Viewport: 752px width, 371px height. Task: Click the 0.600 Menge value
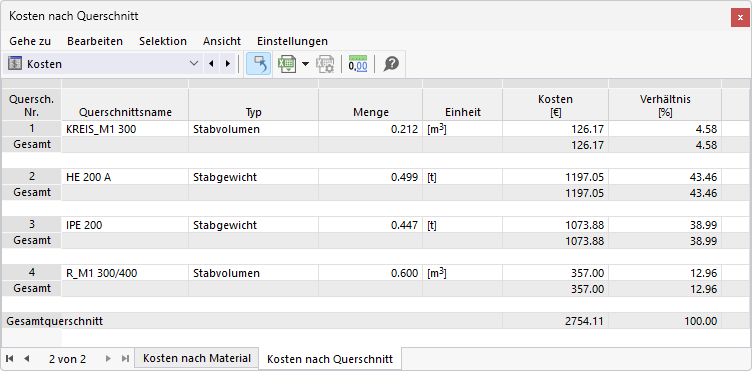(x=371, y=273)
